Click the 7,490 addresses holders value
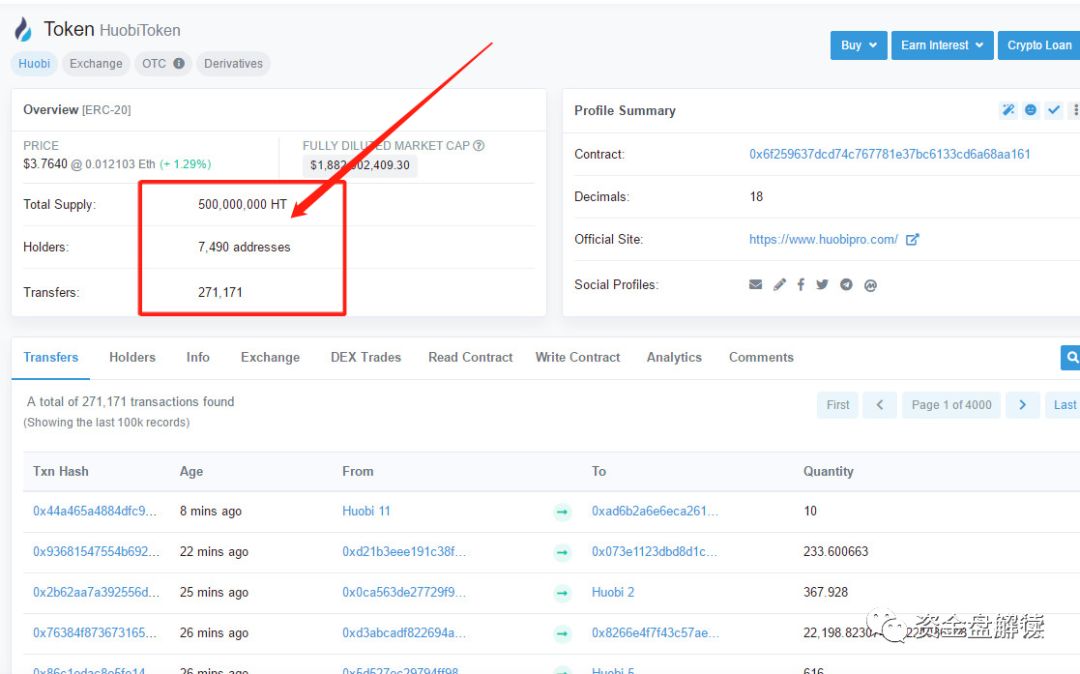Image resolution: width=1080 pixels, height=674 pixels. (245, 247)
